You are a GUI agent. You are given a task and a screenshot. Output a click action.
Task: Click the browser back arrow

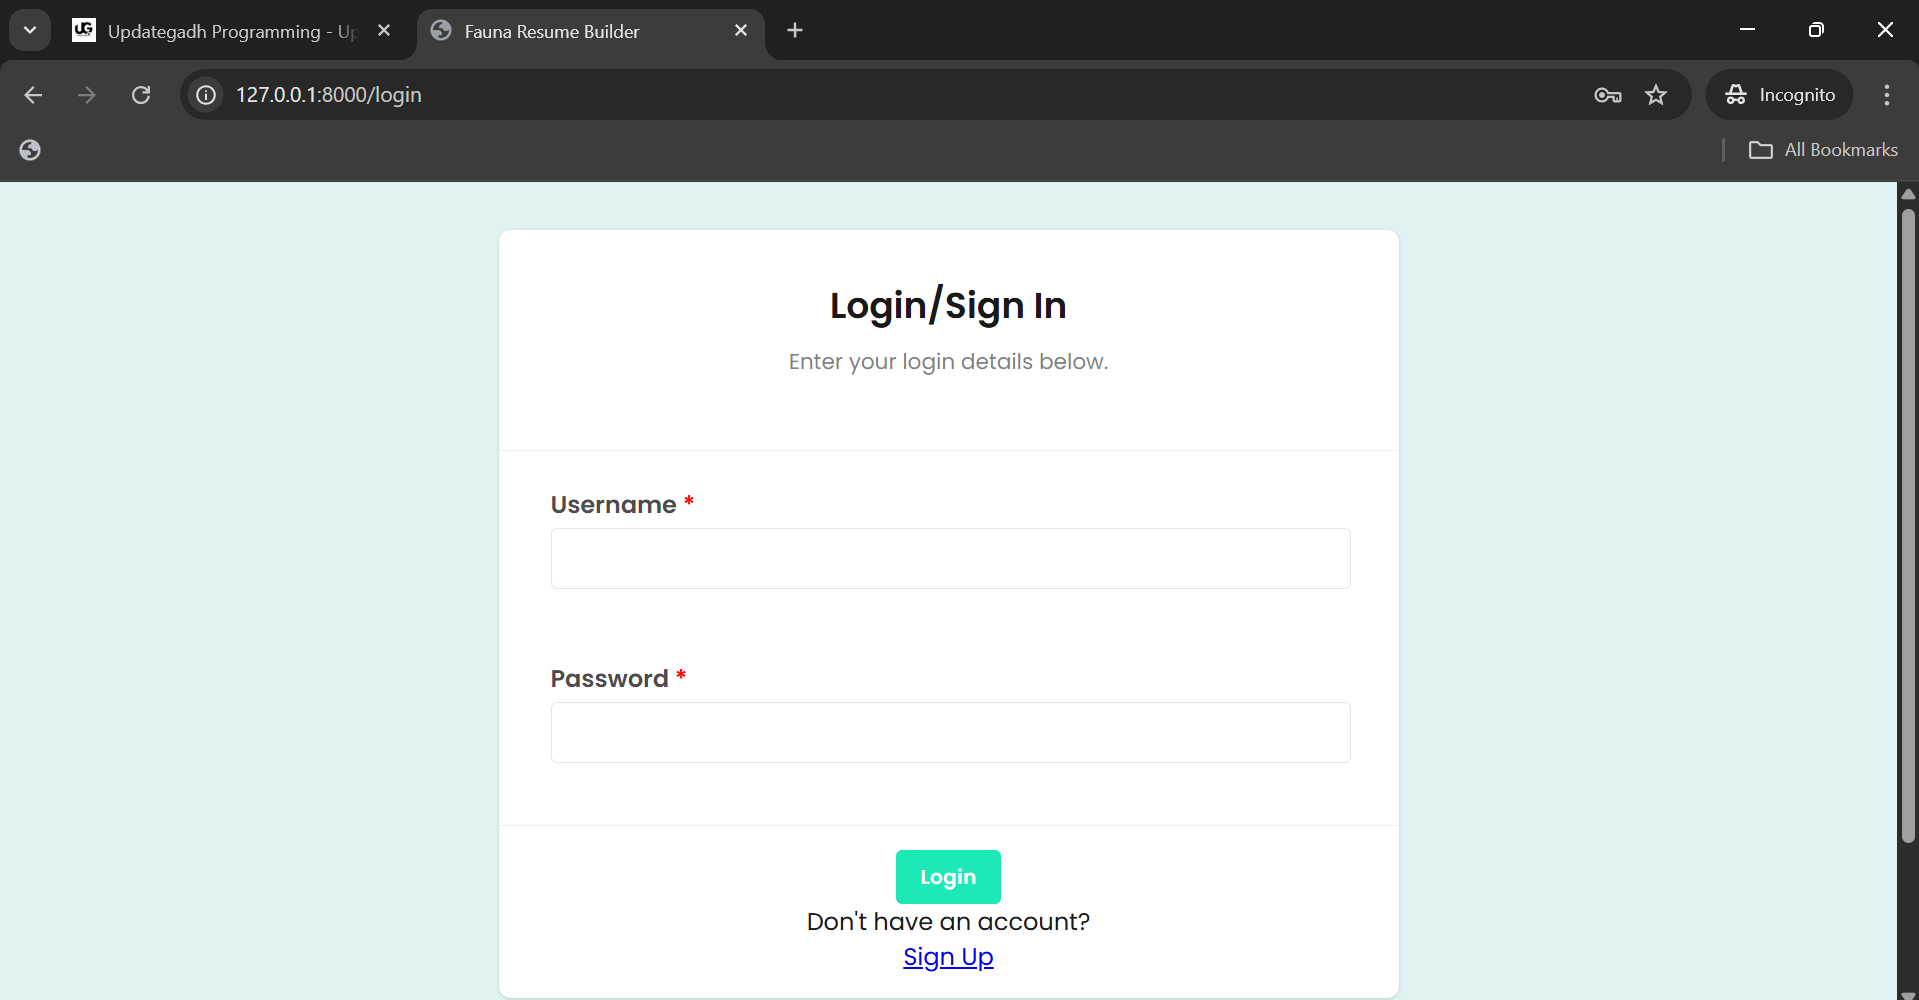click(33, 95)
